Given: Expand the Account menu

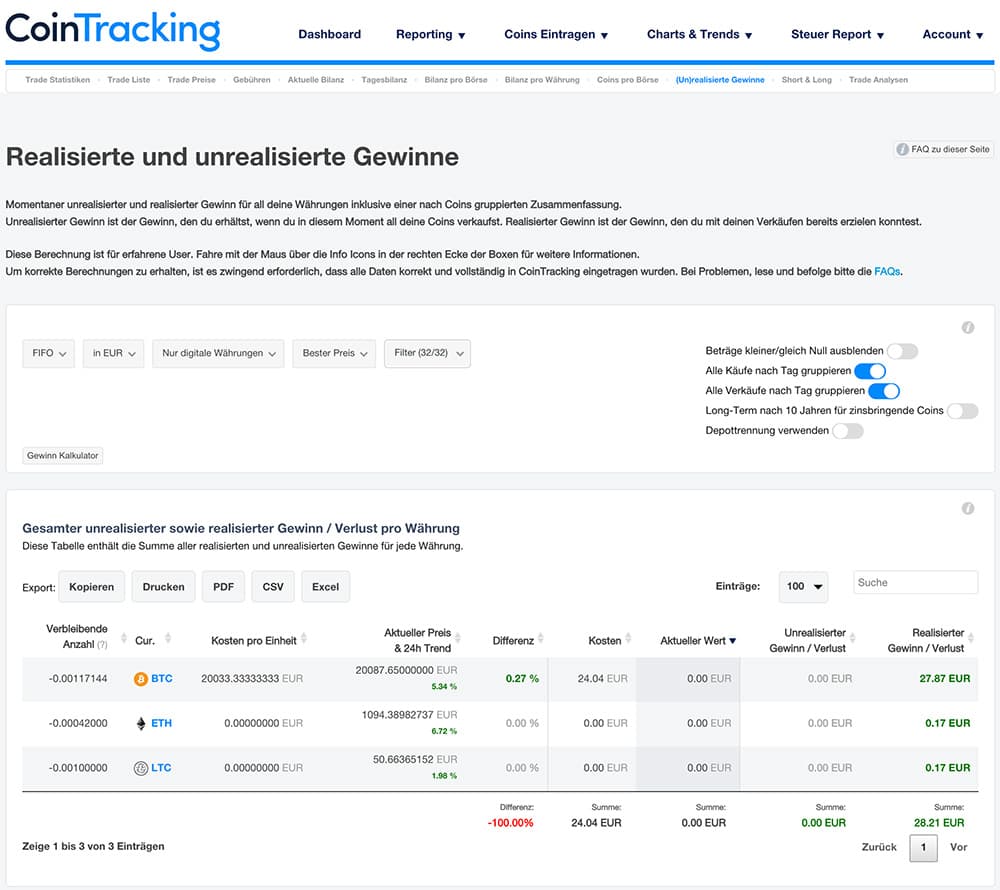Looking at the screenshot, I should (x=953, y=34).
